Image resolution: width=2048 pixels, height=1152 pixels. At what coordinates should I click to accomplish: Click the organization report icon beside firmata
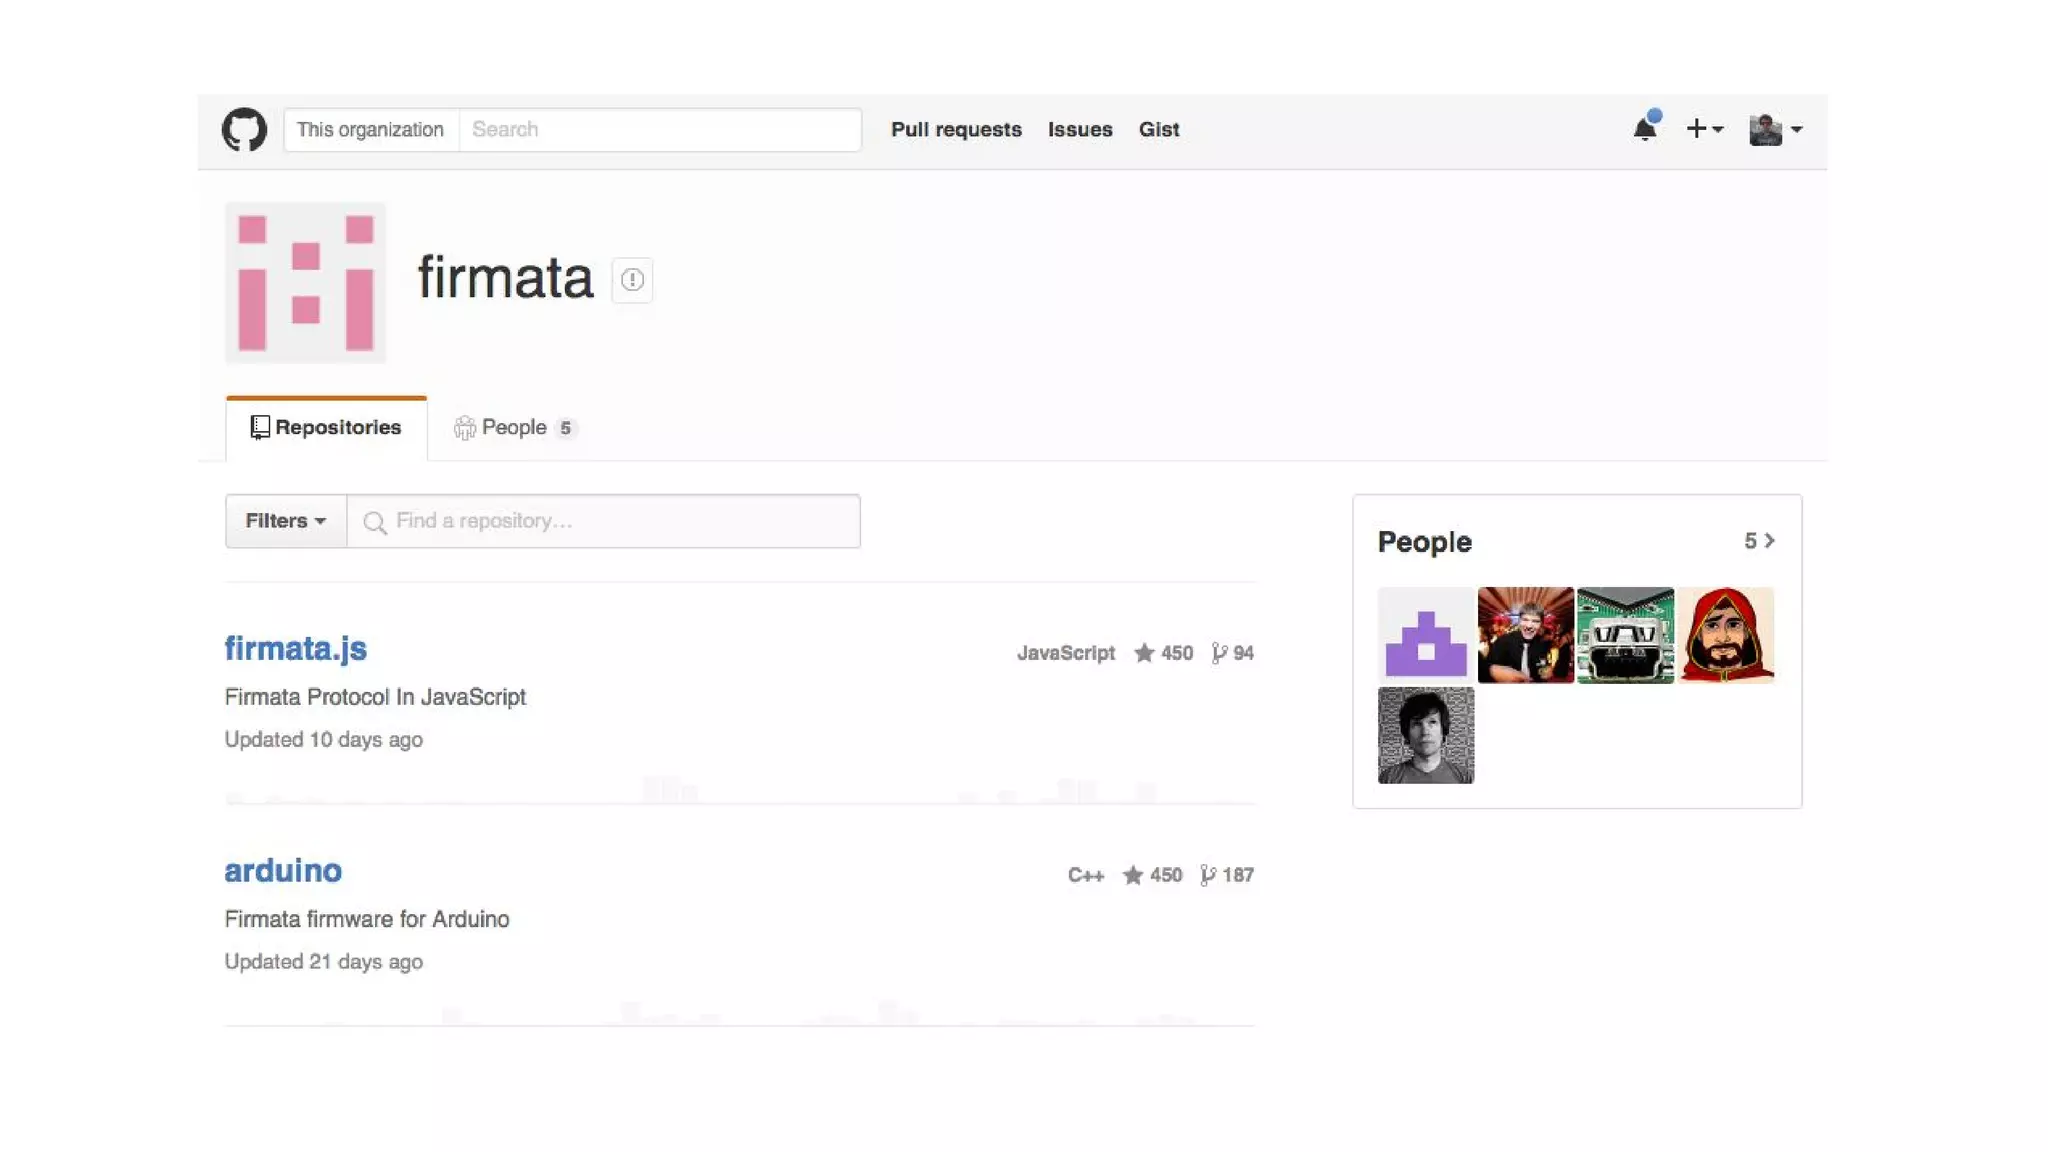point(632,280)
